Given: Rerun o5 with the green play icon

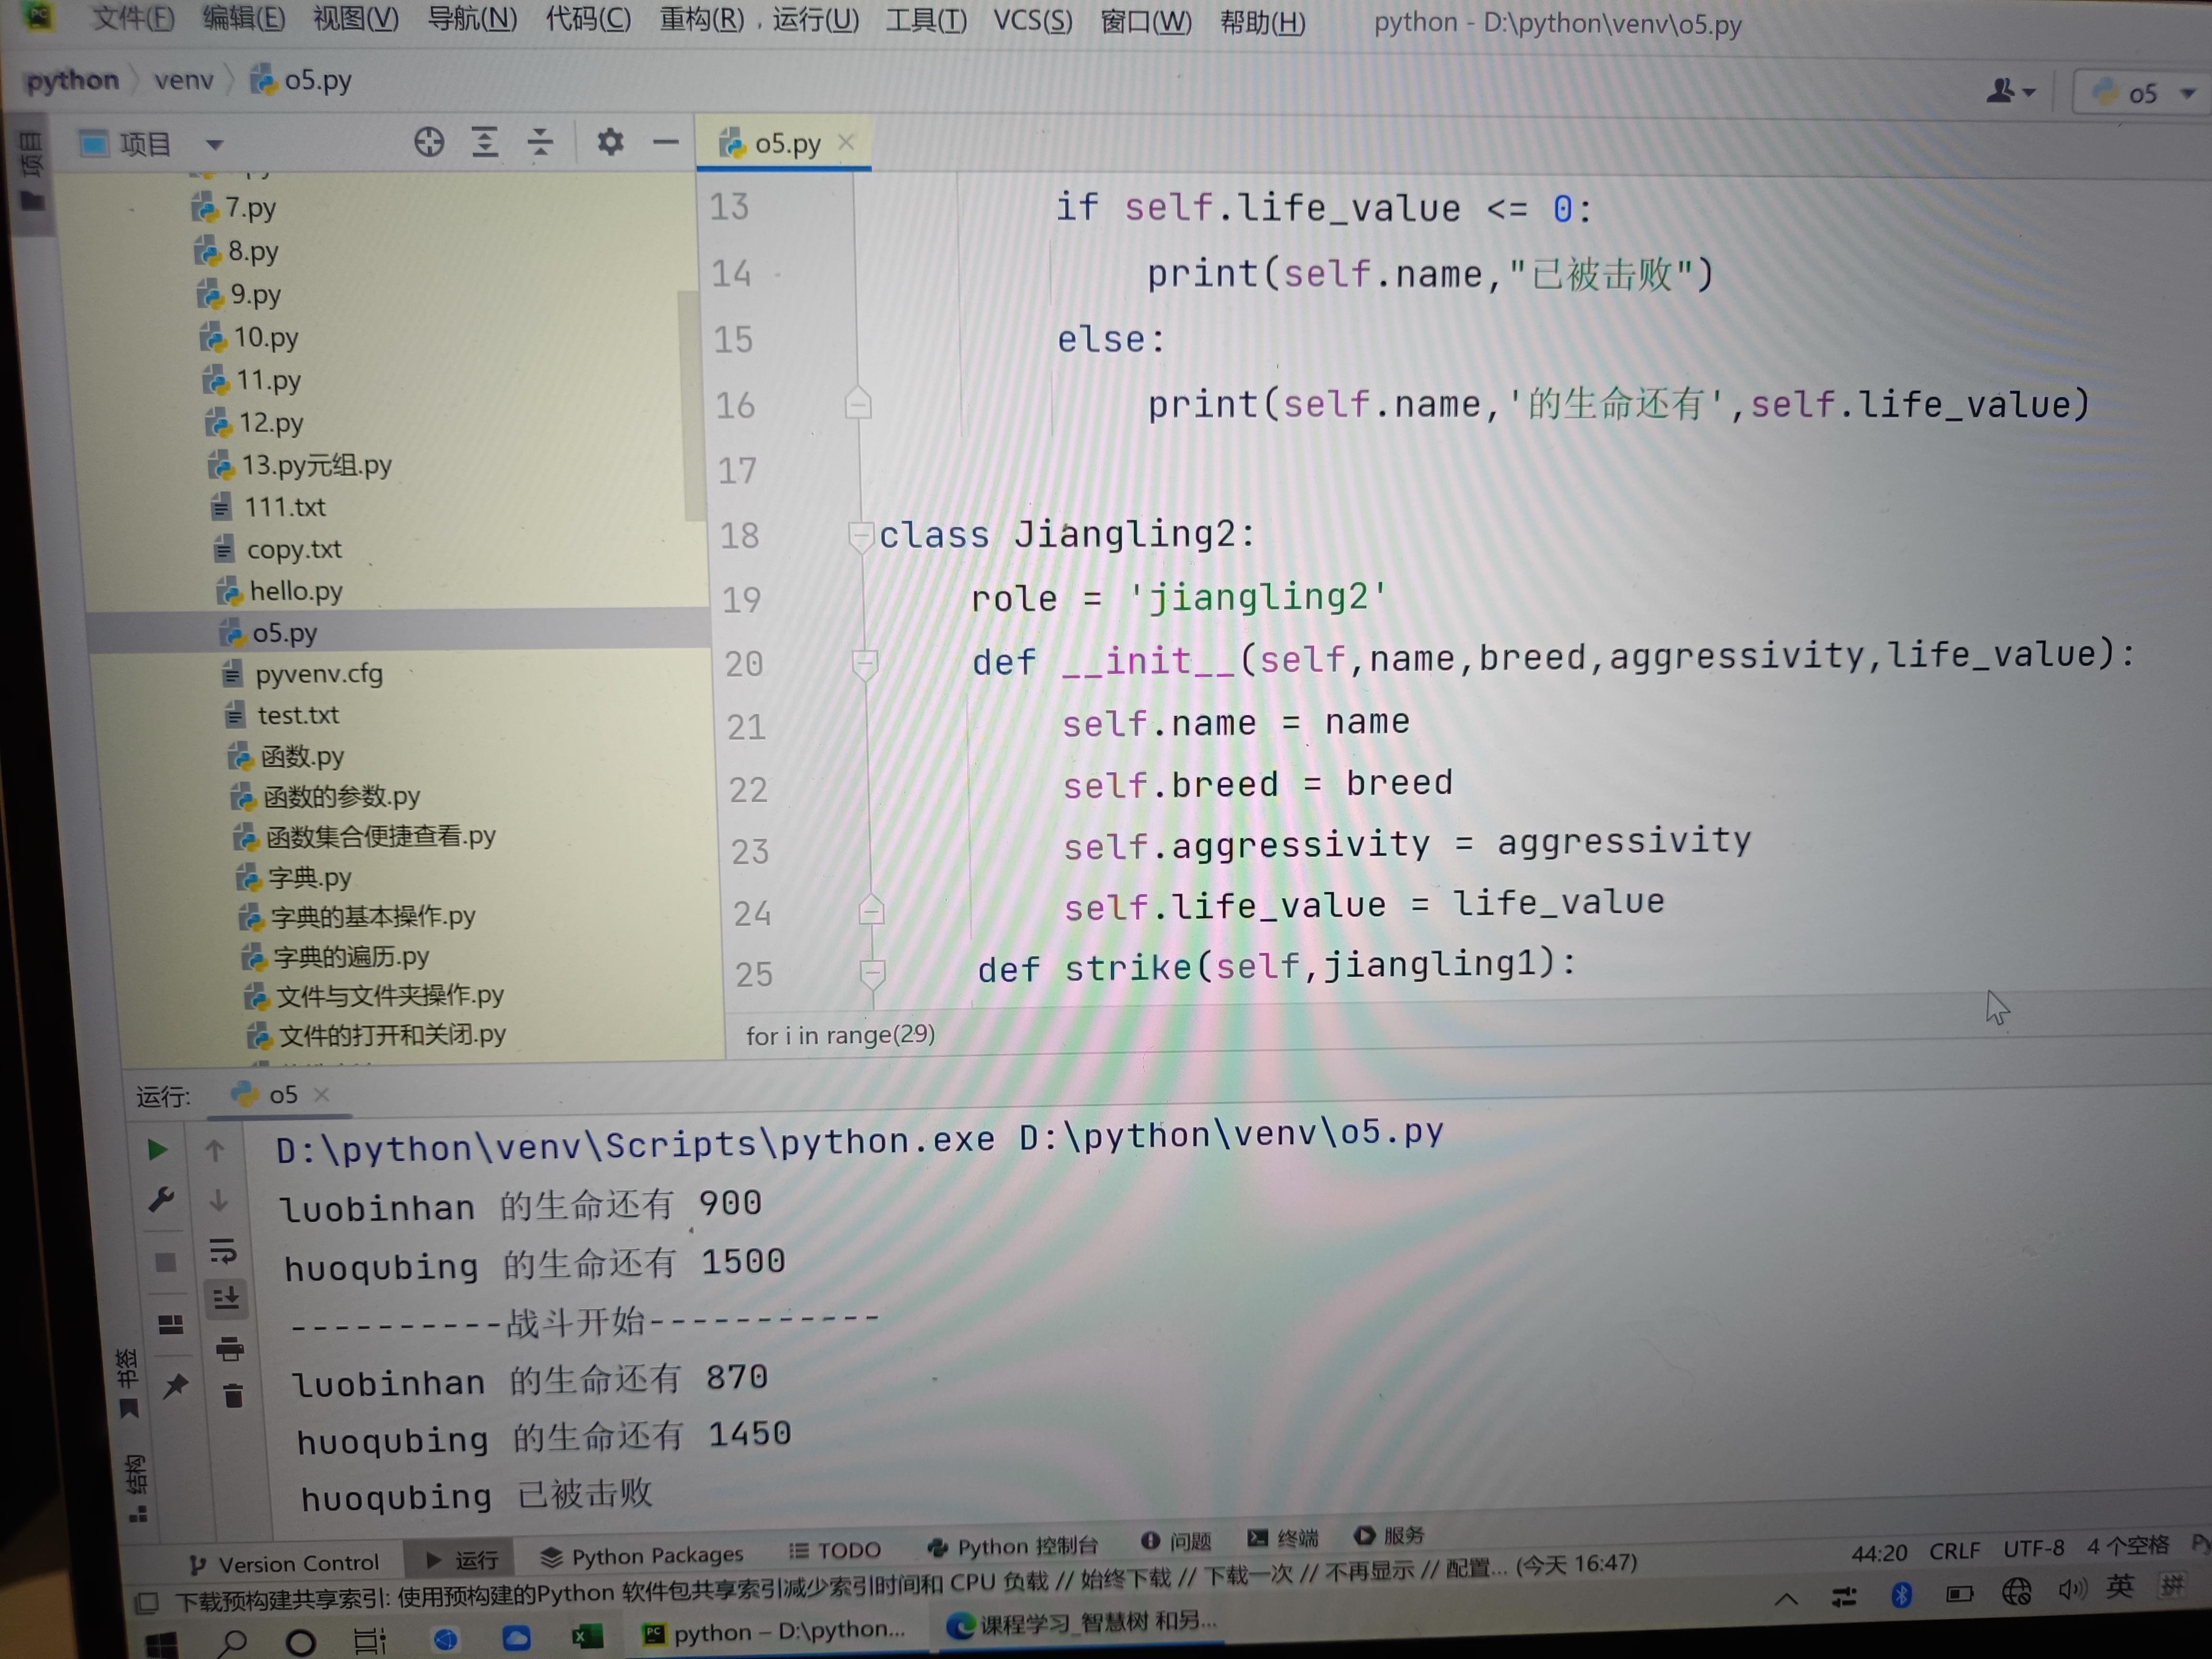Looking at the screenshot, I should click(x=157, y=1149).
